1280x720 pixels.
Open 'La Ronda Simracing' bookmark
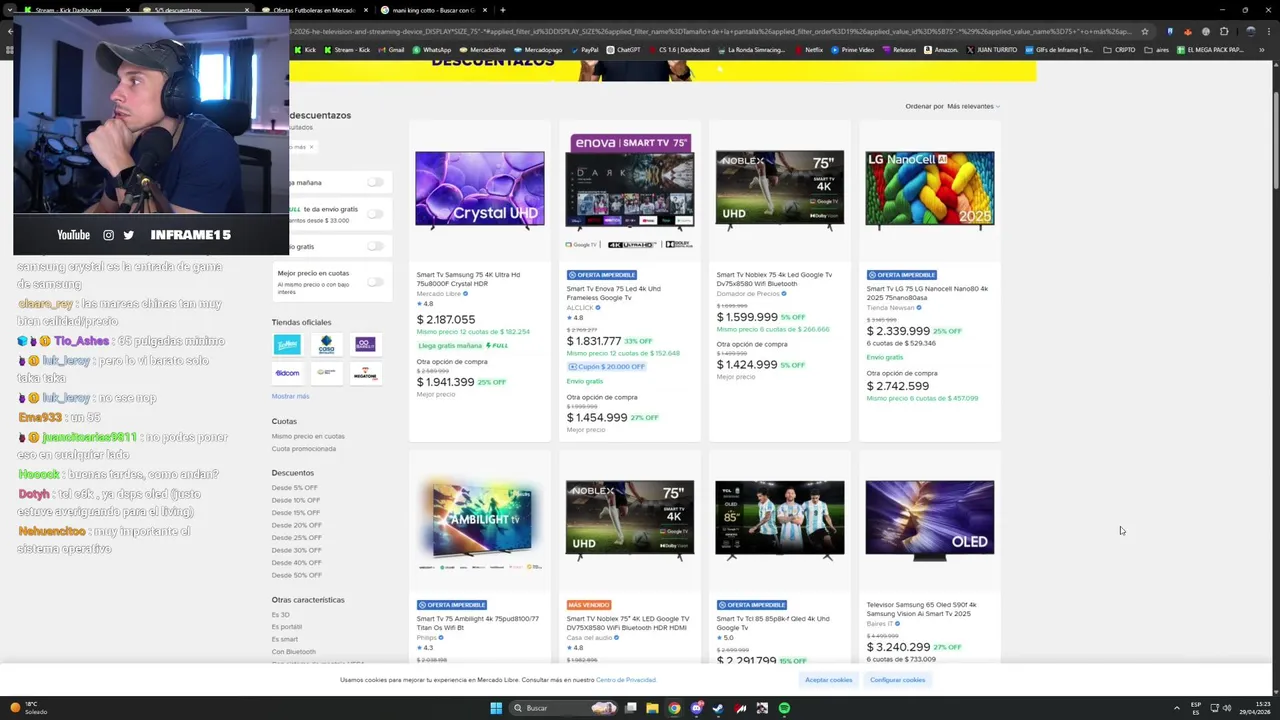(750, 50)
